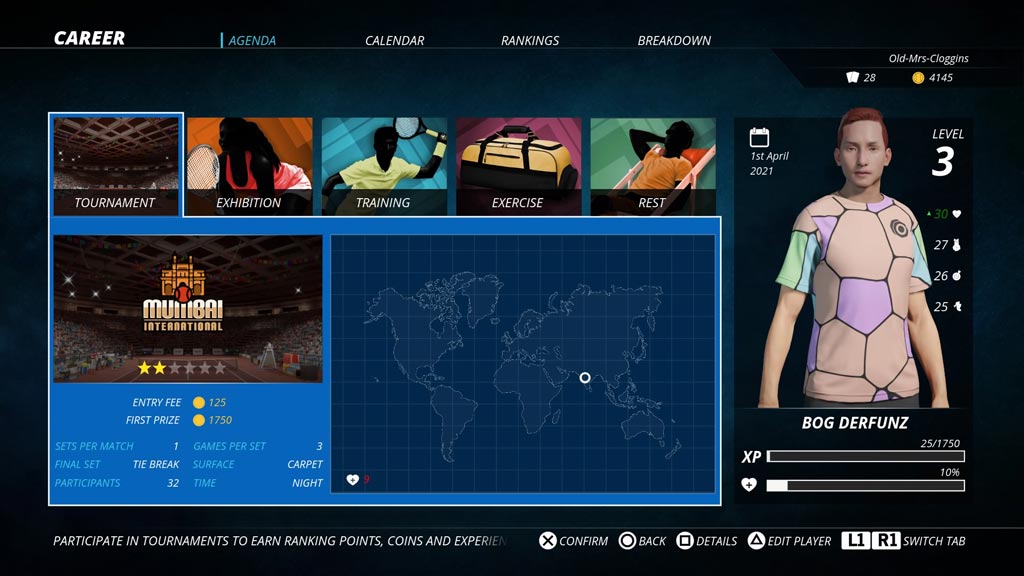Viewport: 1024px width, 576px height.
Task: Click the square Details button icon
Action: [x=684, y=541]
